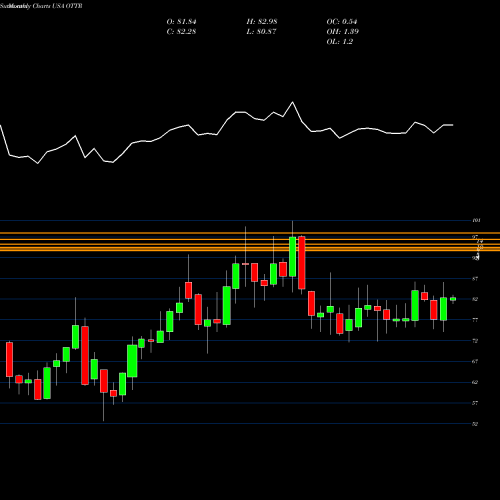Click the '57' price axis label

(475, 403)
